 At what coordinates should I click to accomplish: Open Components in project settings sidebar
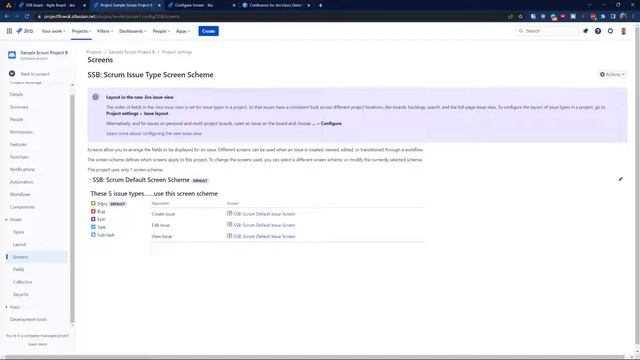[22, 207]
